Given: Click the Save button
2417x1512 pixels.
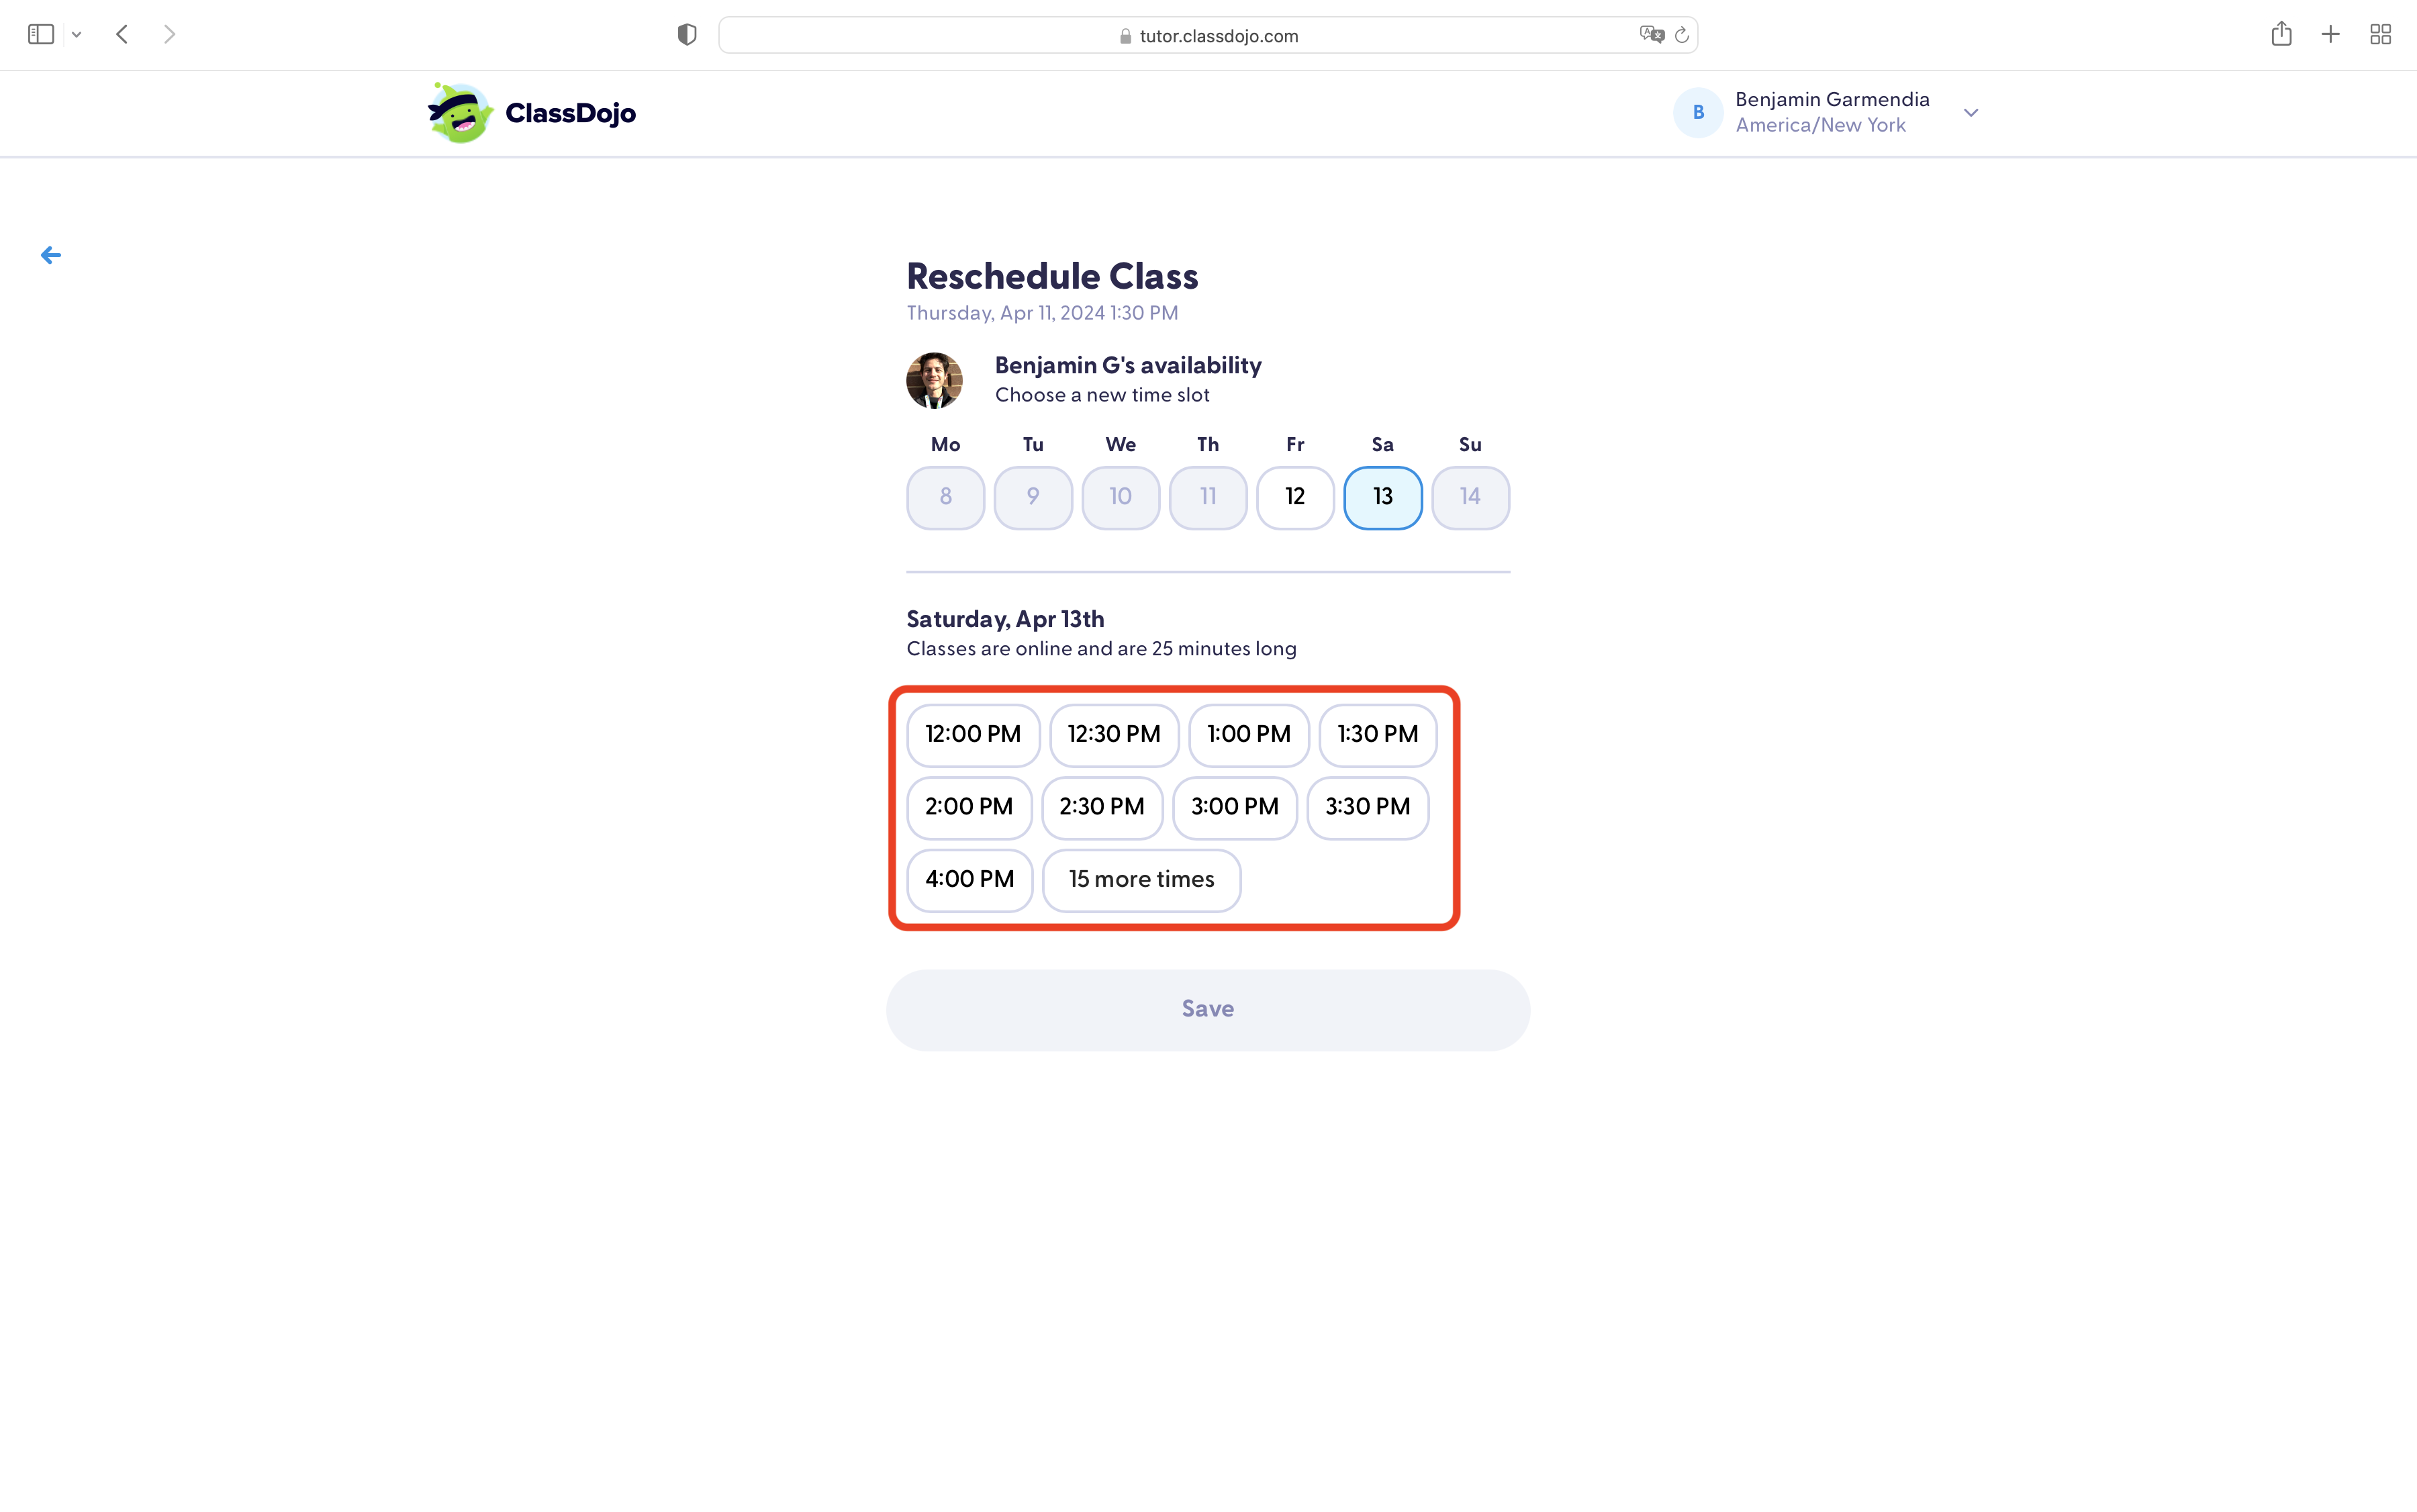Looking at the screenshot, I should click(1207, 1009).
